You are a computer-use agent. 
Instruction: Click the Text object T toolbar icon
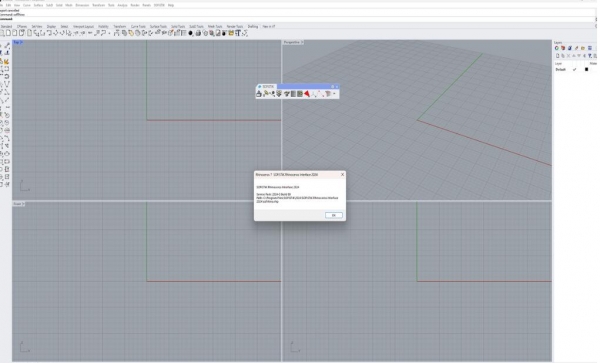click(x=238, y=33)
